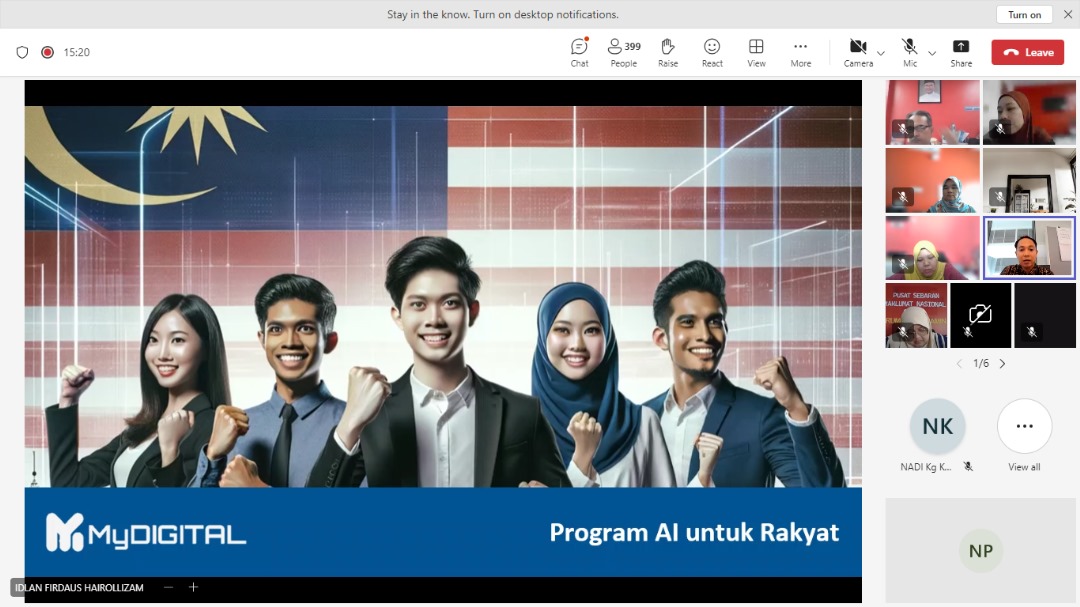This screenshot has height=607, width=1080.
Task: Open the More actions menu
Action: click(x=800, y=52)
